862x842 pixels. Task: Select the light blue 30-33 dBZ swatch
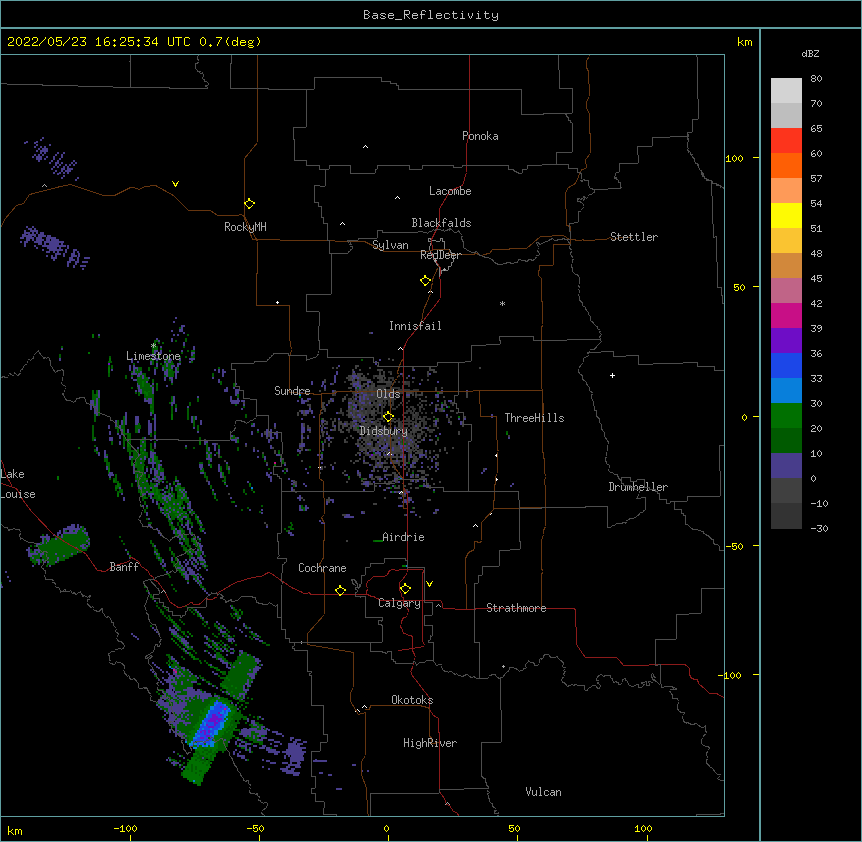(x=786, y=391)
